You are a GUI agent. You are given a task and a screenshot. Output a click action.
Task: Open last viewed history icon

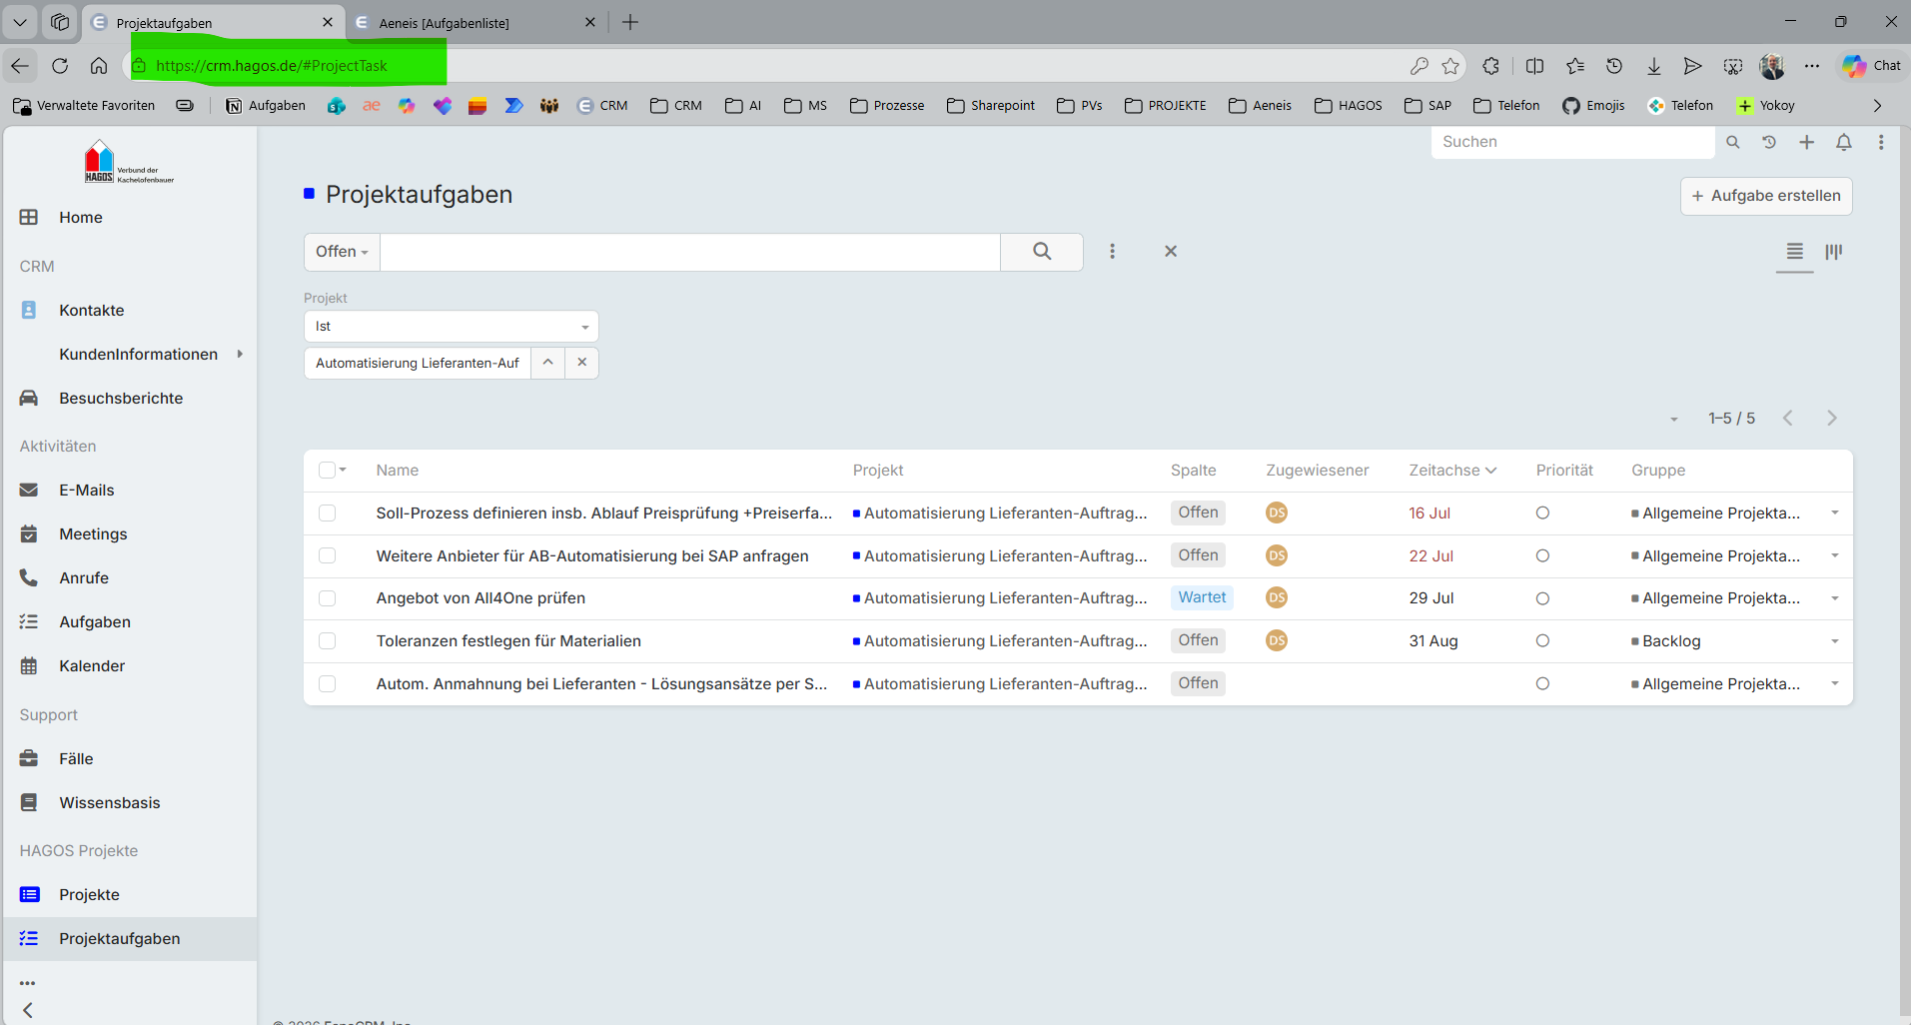[1769, 142]
